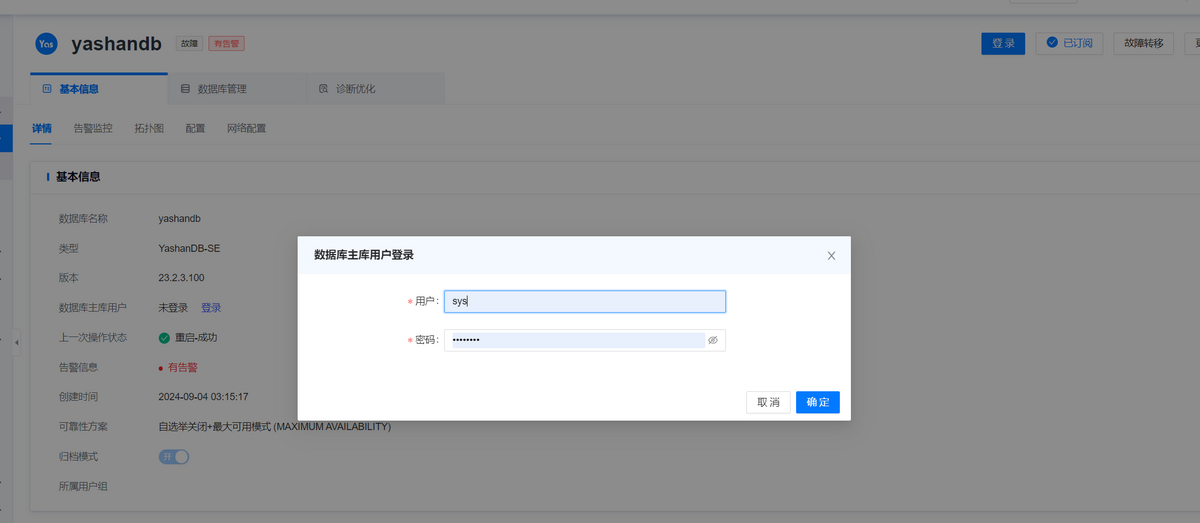Click the 数据库管理 tab icon
Screen dimensions: 1200x523
point(185,89)
